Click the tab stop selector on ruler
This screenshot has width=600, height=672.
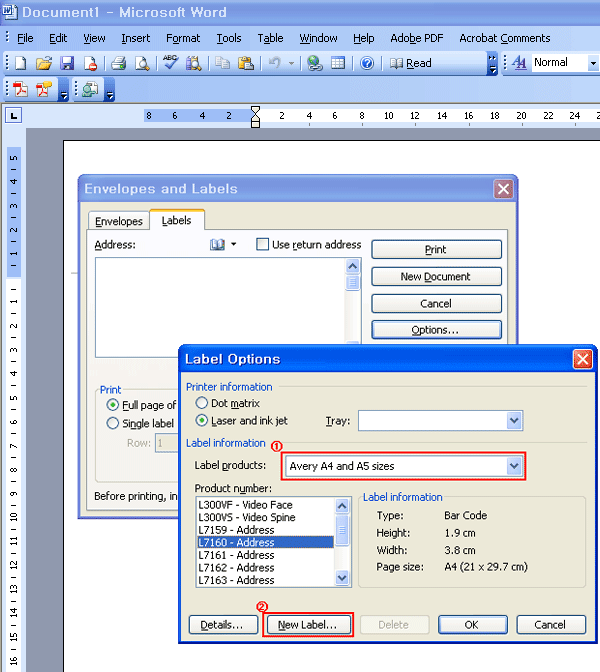(x=14, y=115)
